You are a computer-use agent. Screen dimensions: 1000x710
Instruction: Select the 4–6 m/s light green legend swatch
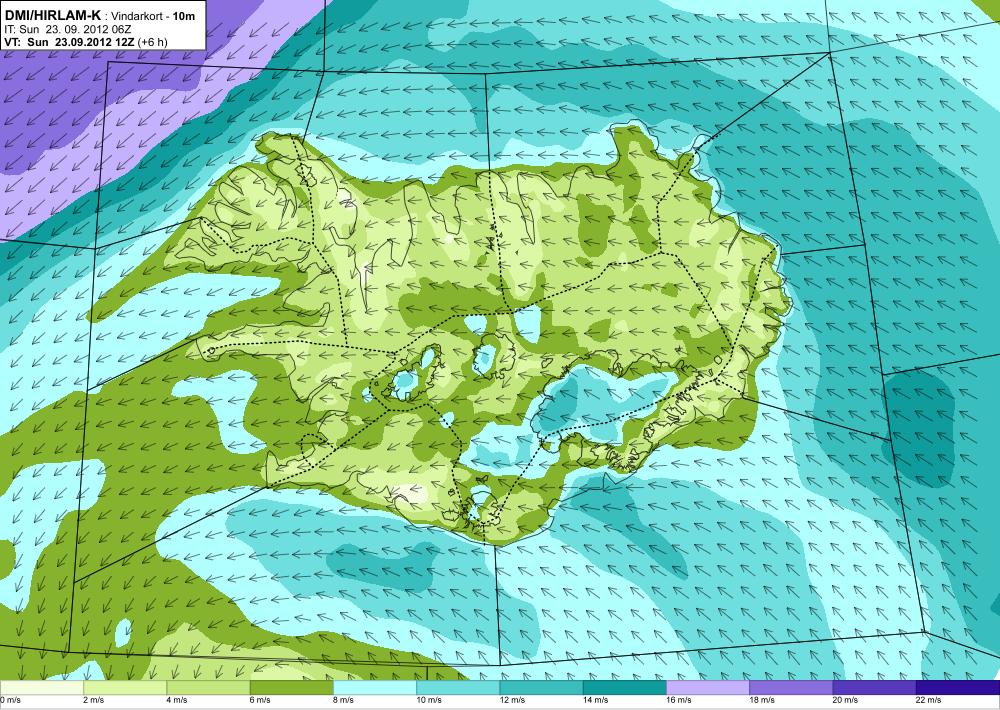click(x=208, y=688)
